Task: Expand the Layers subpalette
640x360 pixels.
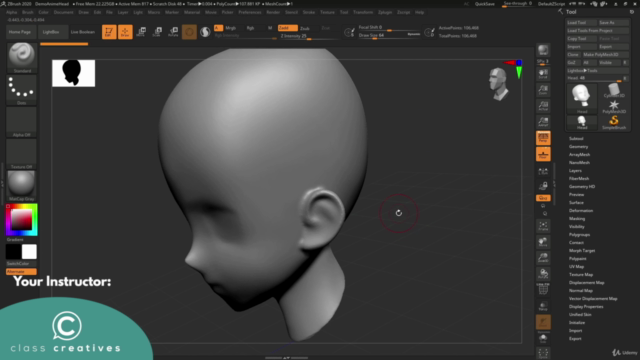Action: coord(575,171)
